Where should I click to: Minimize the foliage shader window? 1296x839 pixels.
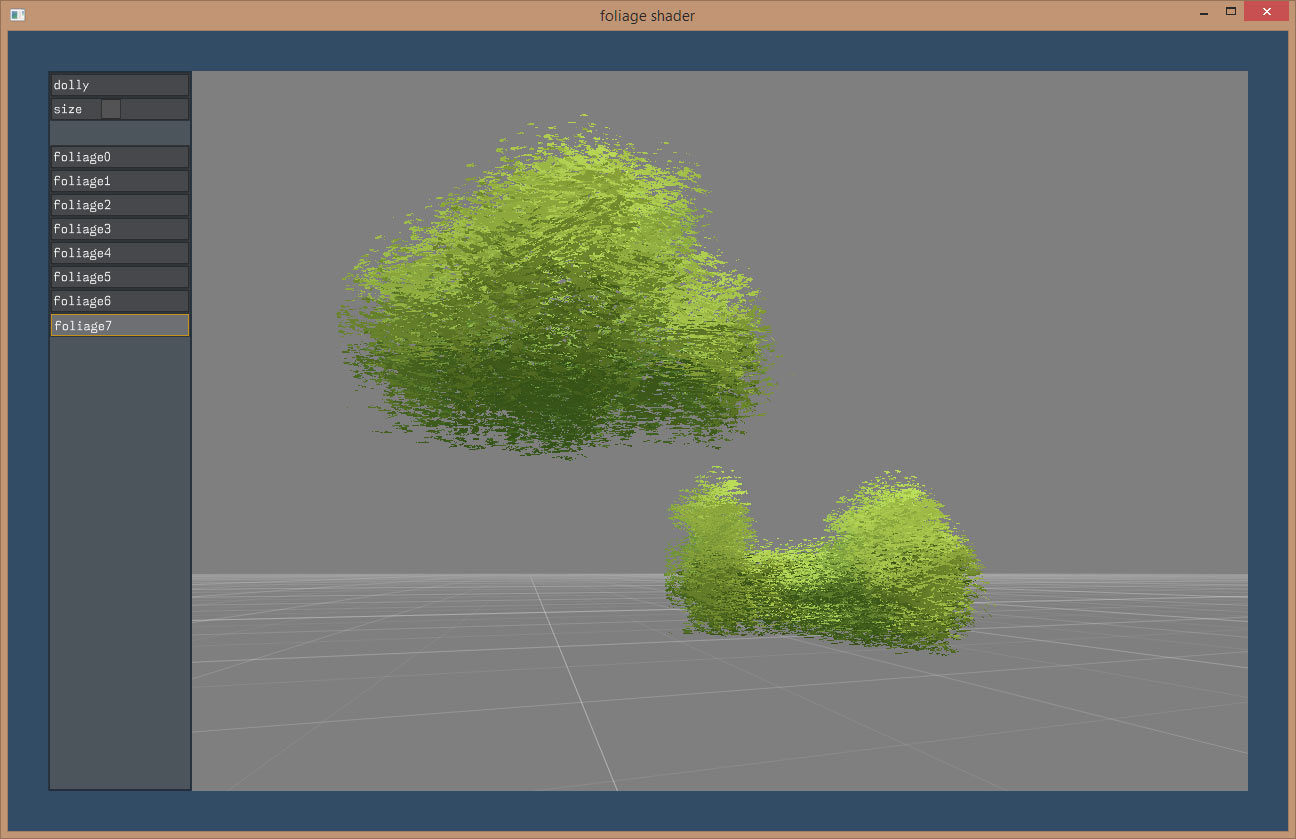coord(1202,13)
